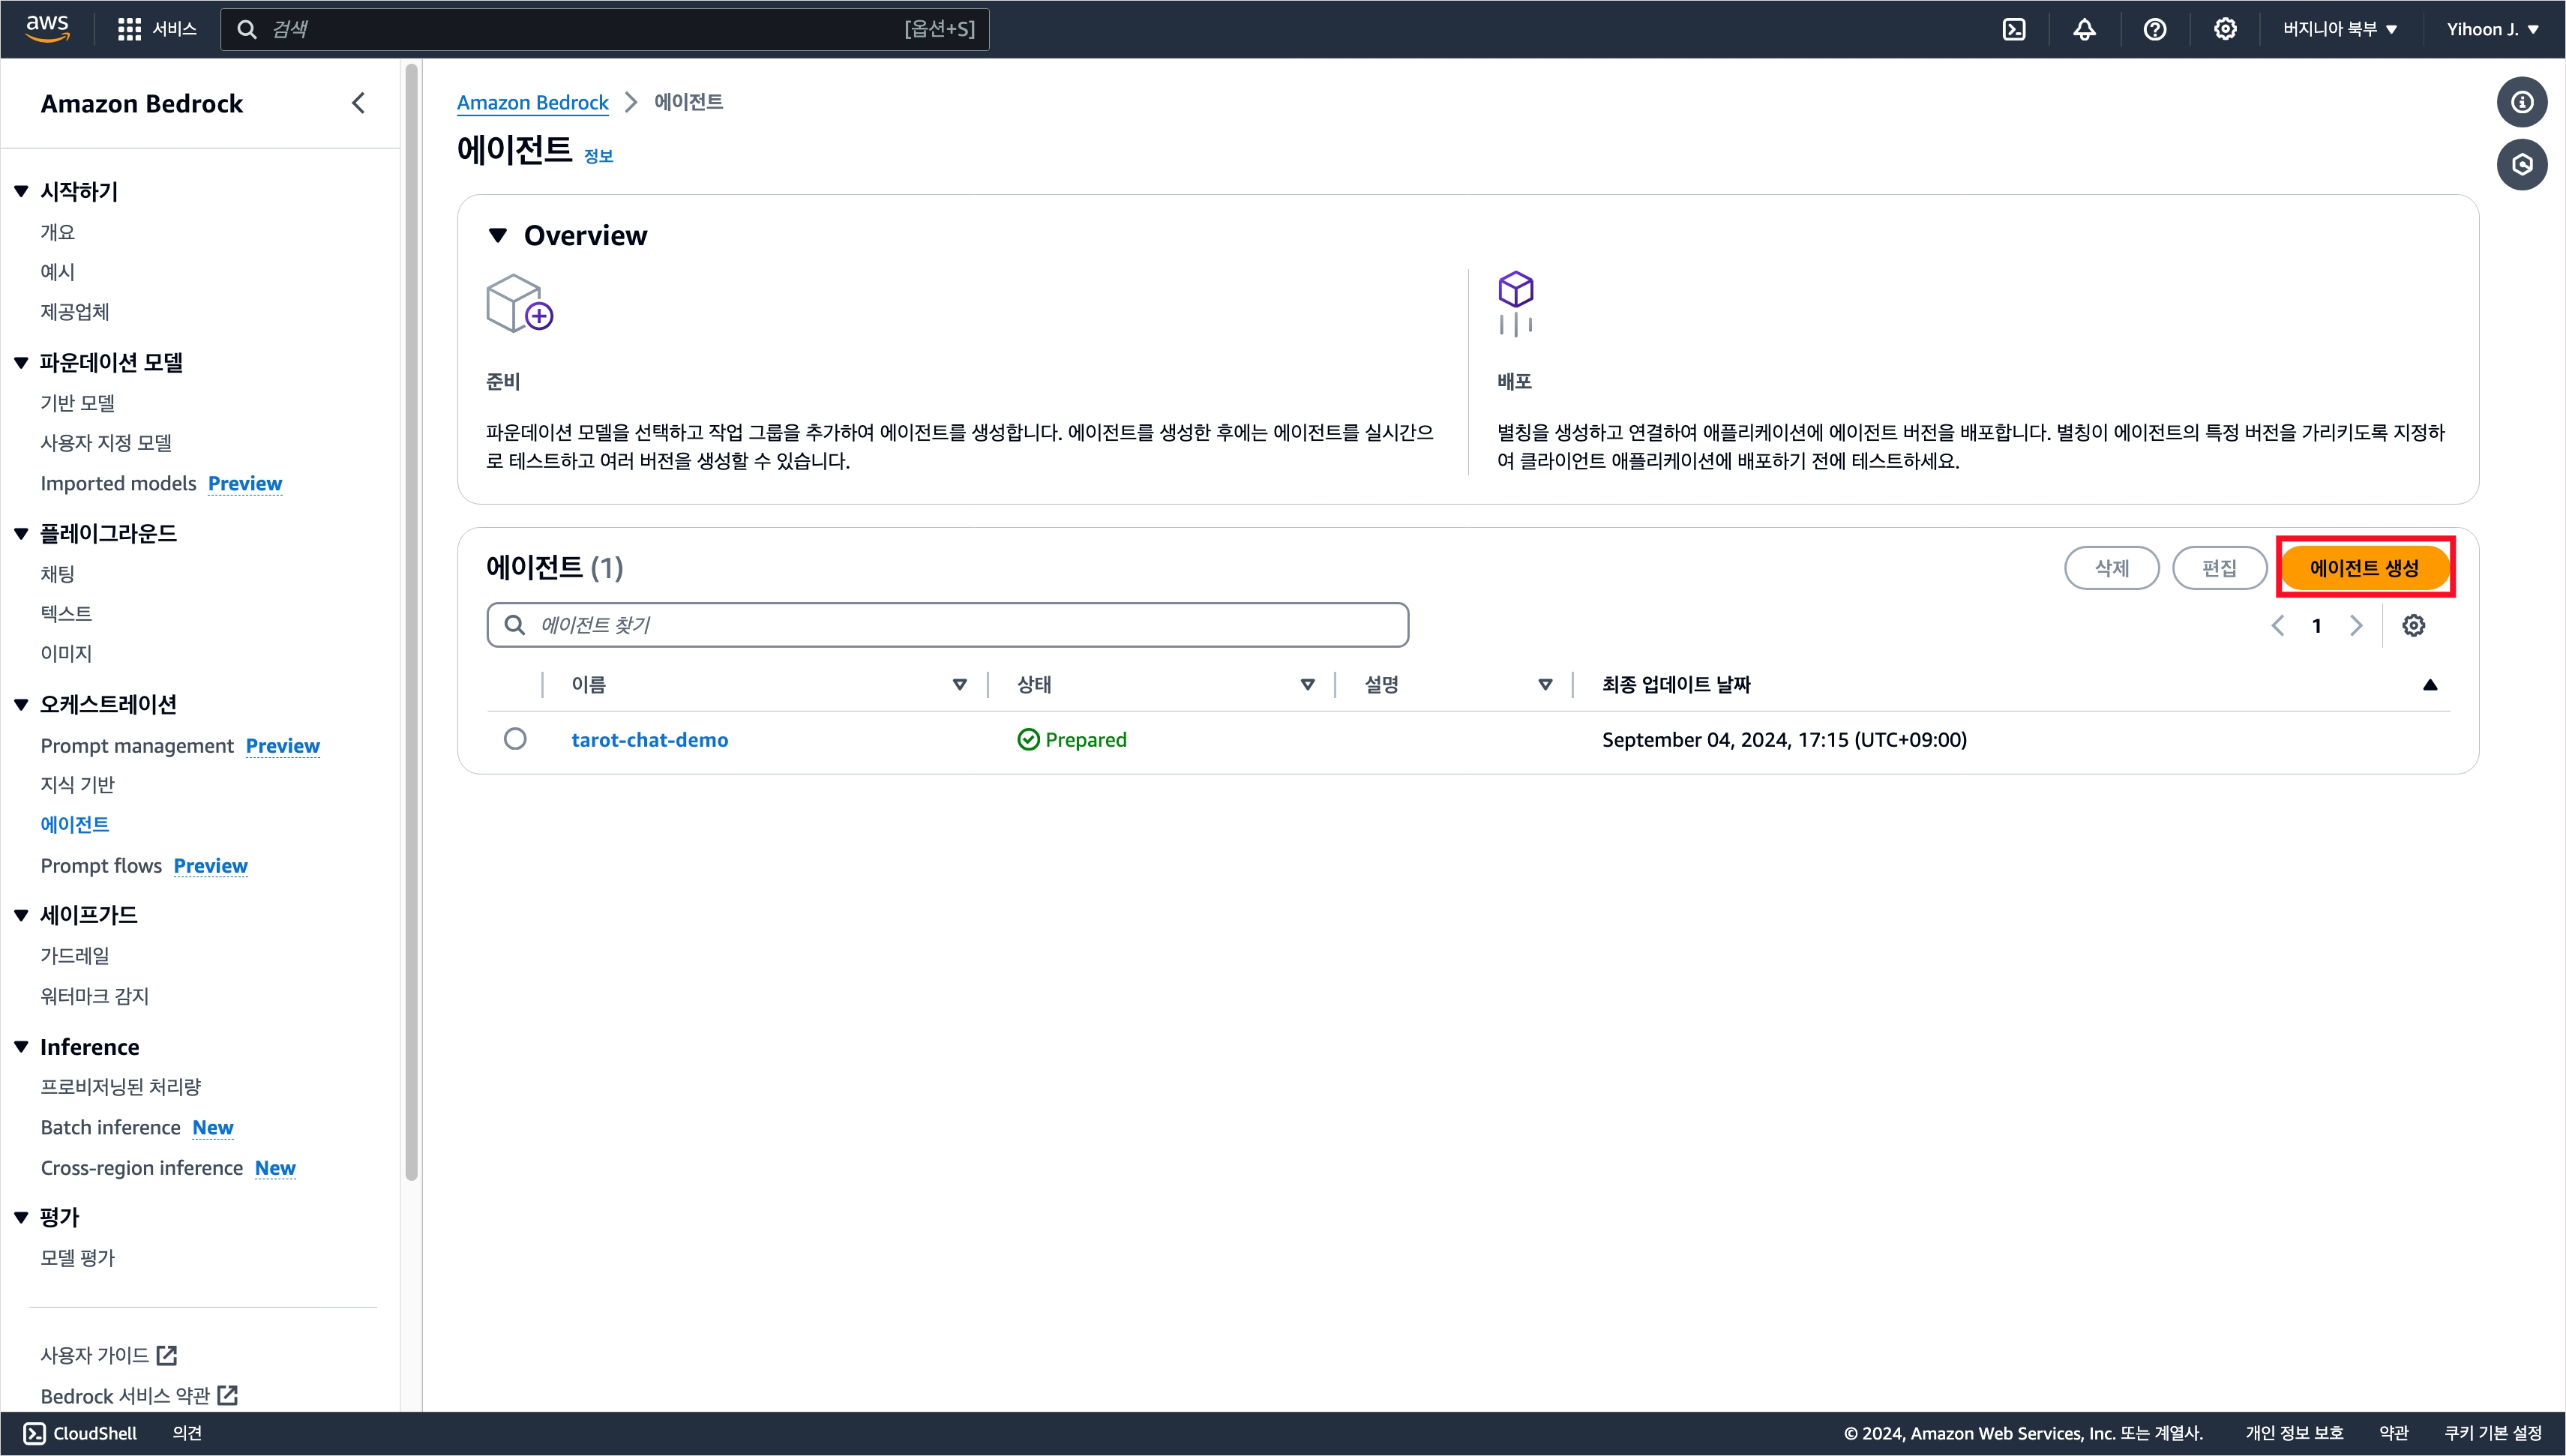
Task: Select the tarot-chat-demo radio button
Action: point(515,739)
